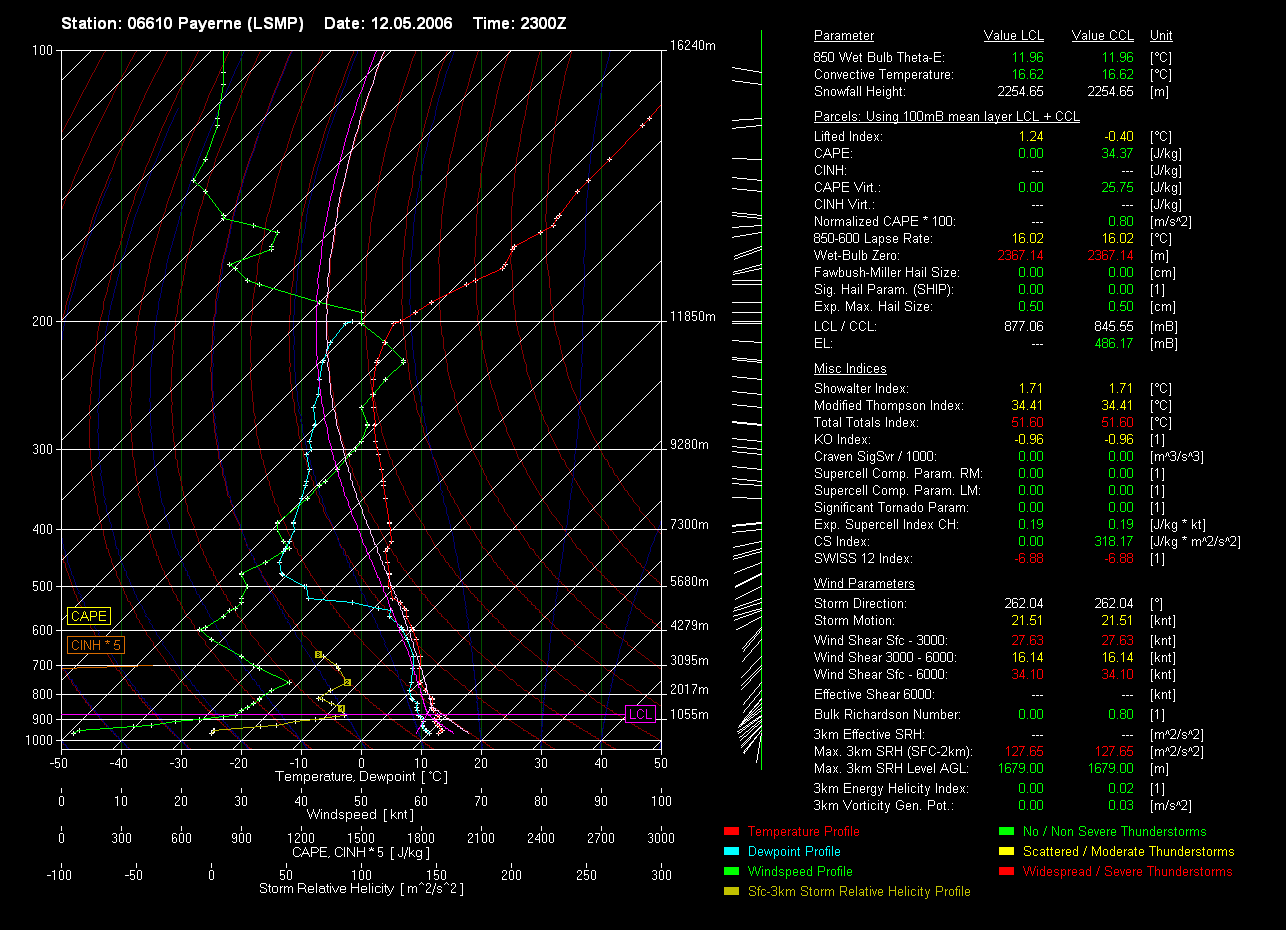Click the Parcels 100mB mean layer heading

(x=947, y=116)
